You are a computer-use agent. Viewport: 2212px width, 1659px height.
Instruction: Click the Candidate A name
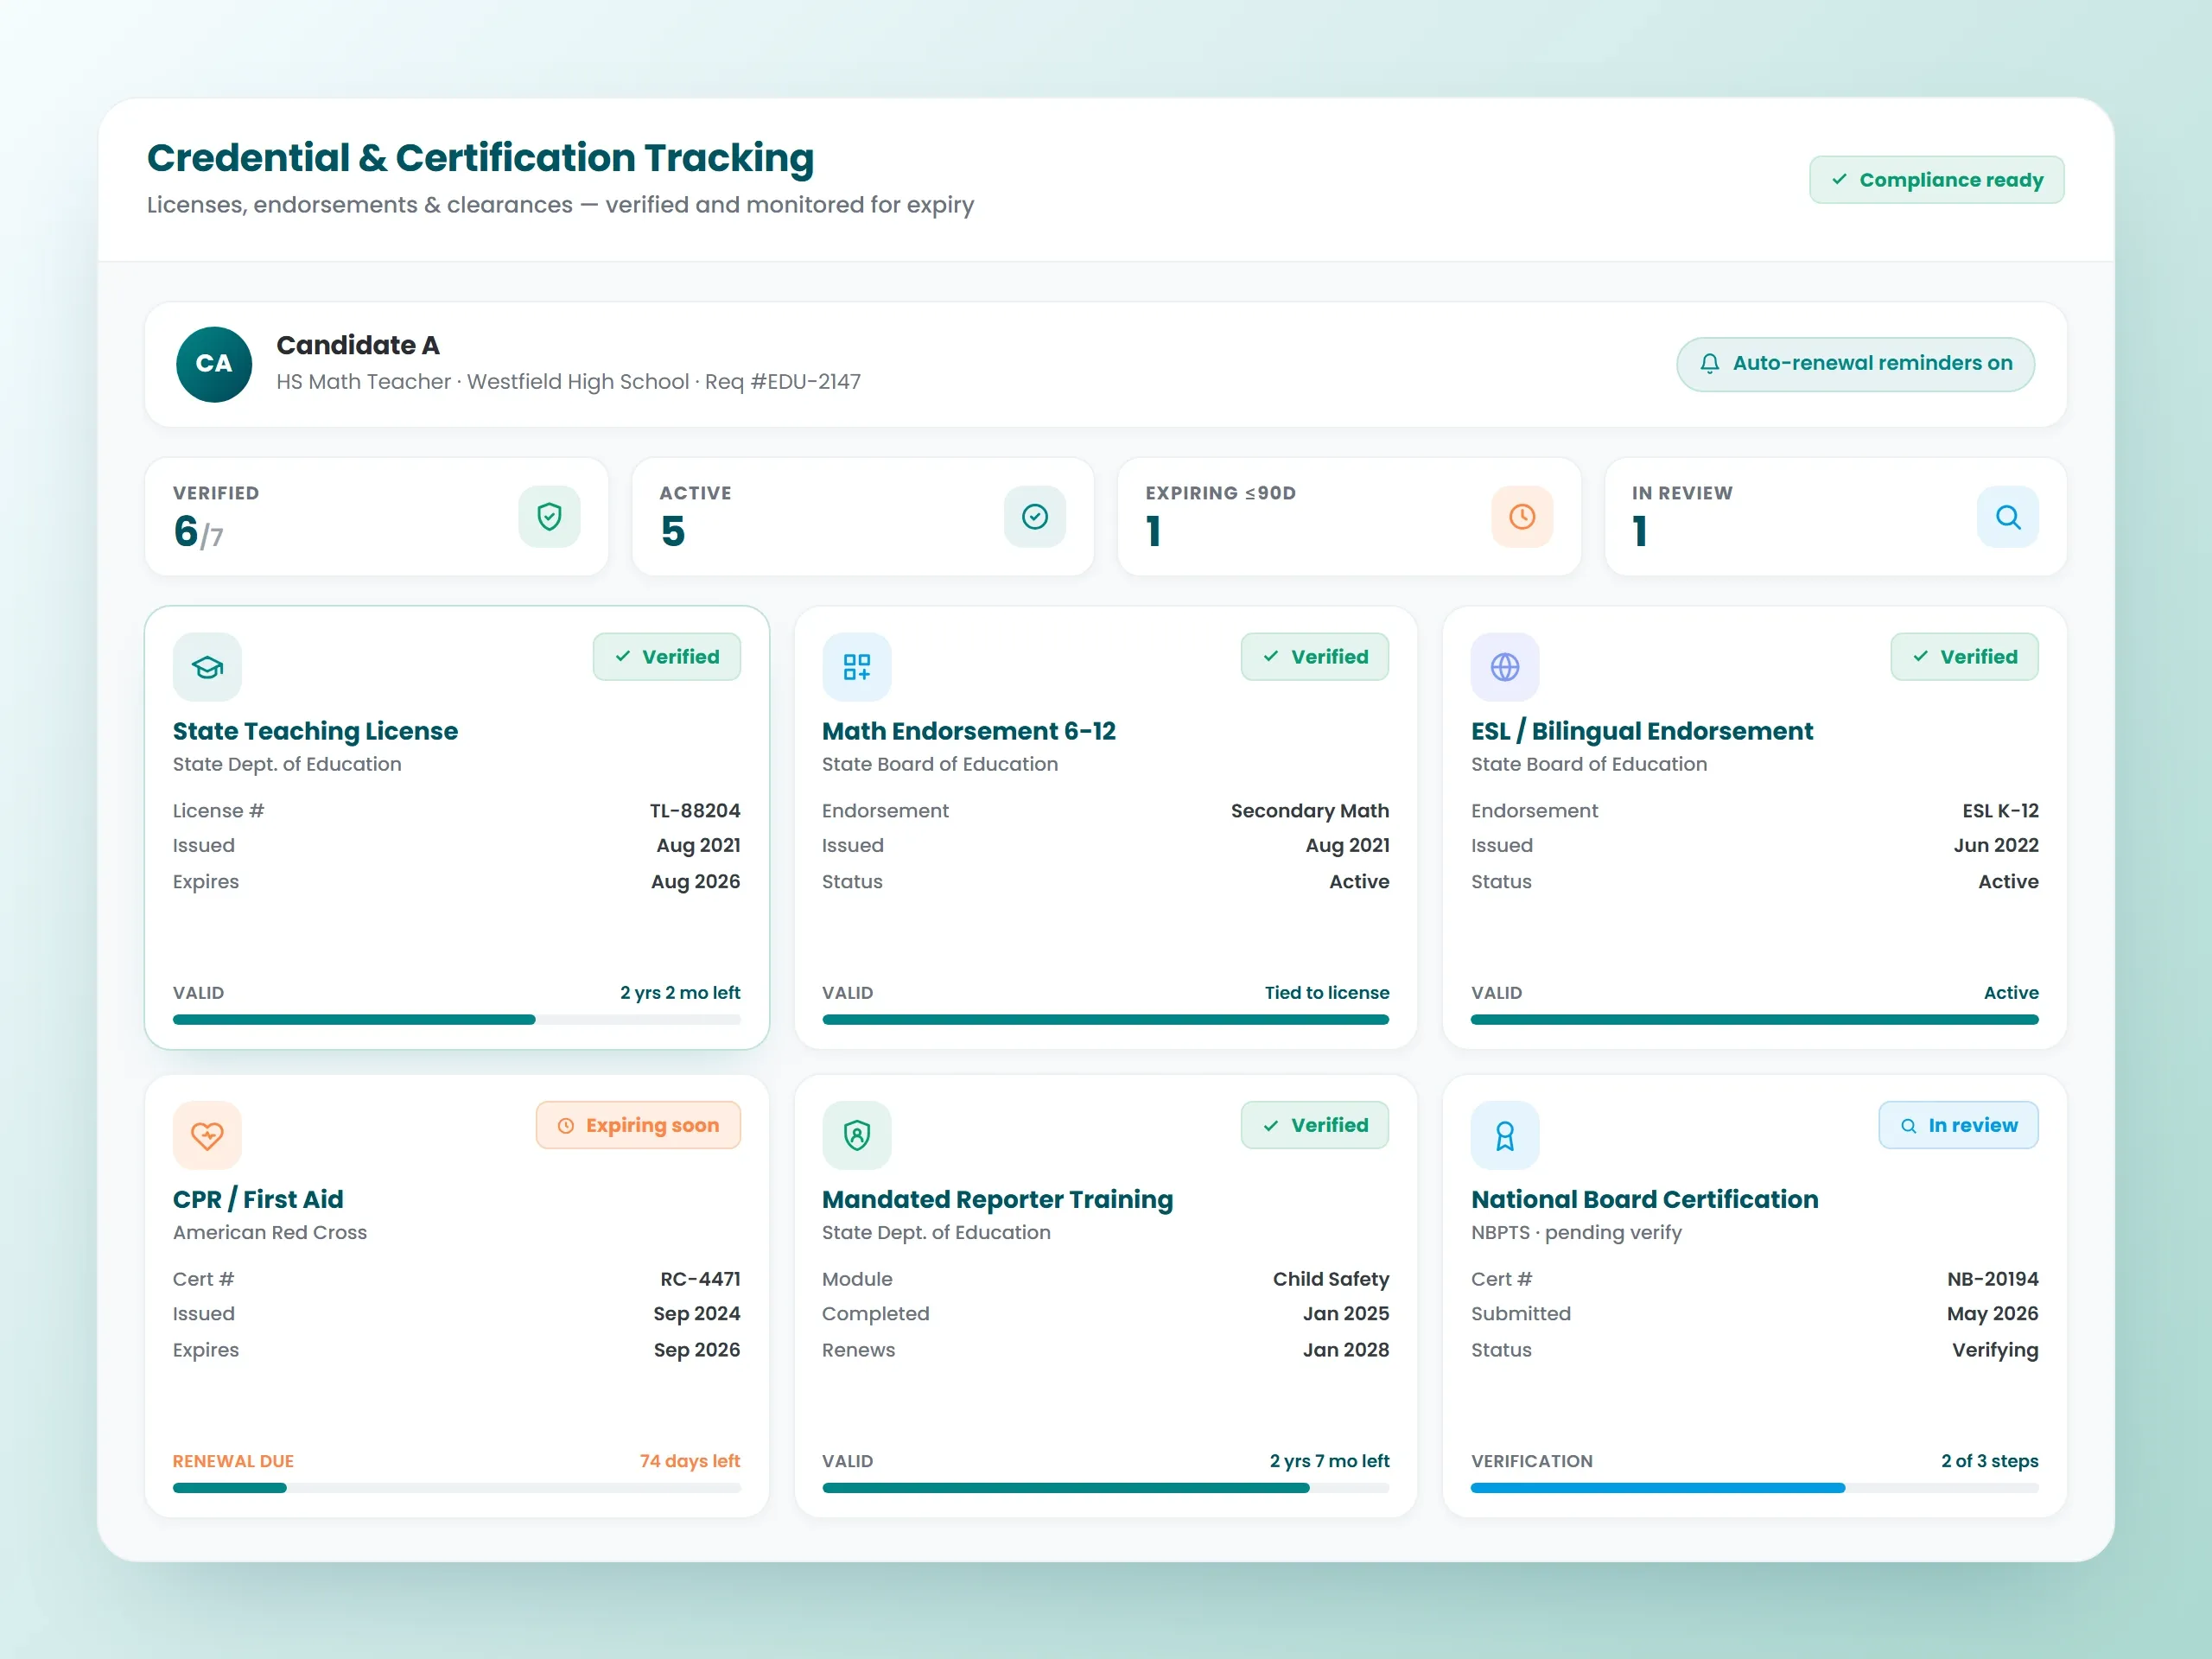pyautogui.click(x=358, y=345)
